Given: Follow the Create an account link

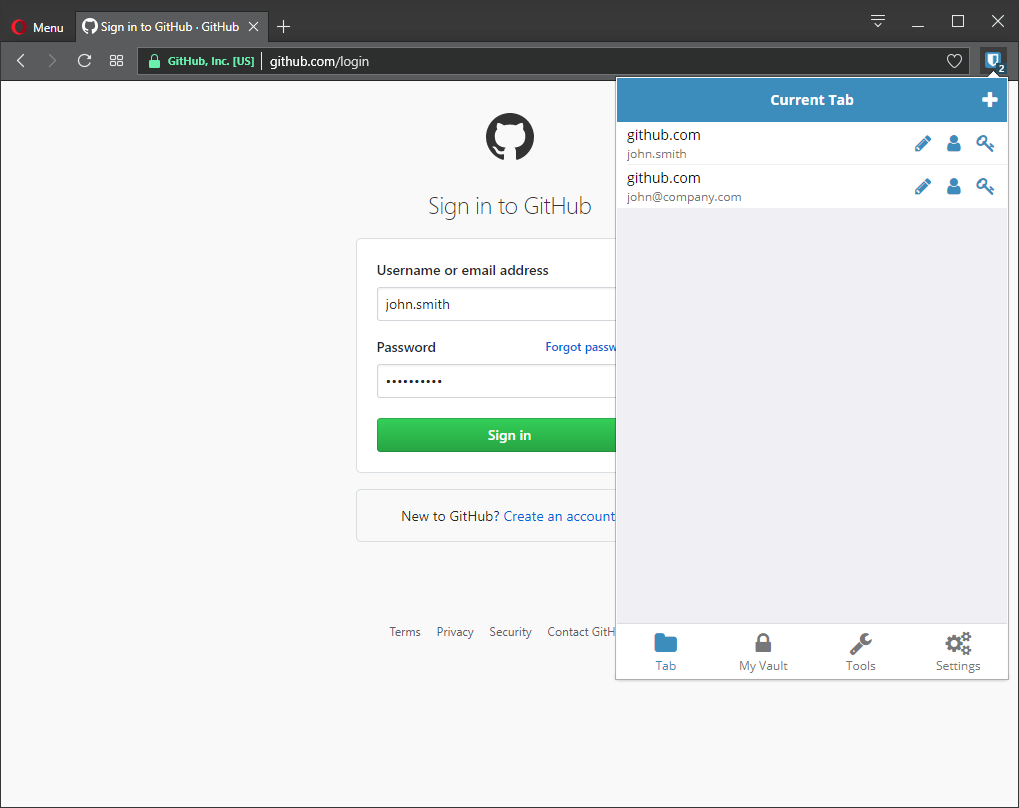Looking at the screenshot, I should [559, 516].
